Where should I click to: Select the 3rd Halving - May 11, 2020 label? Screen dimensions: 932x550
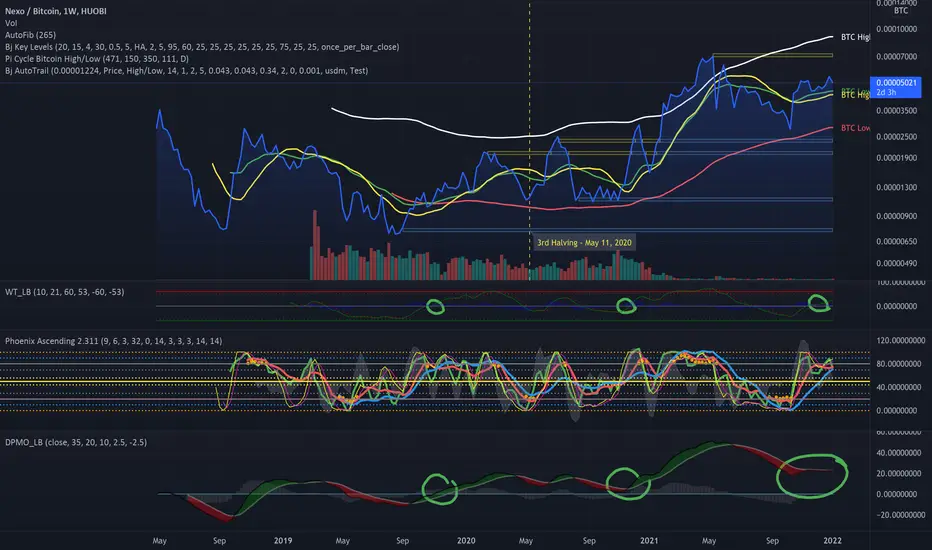click(x=584, y=243)
